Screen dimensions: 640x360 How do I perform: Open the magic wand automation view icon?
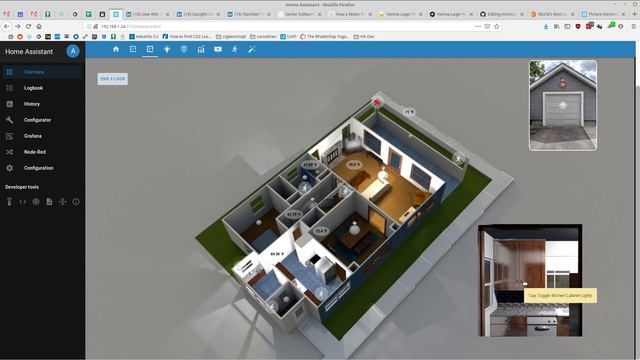pyautogui.click(x=252, y=49)
